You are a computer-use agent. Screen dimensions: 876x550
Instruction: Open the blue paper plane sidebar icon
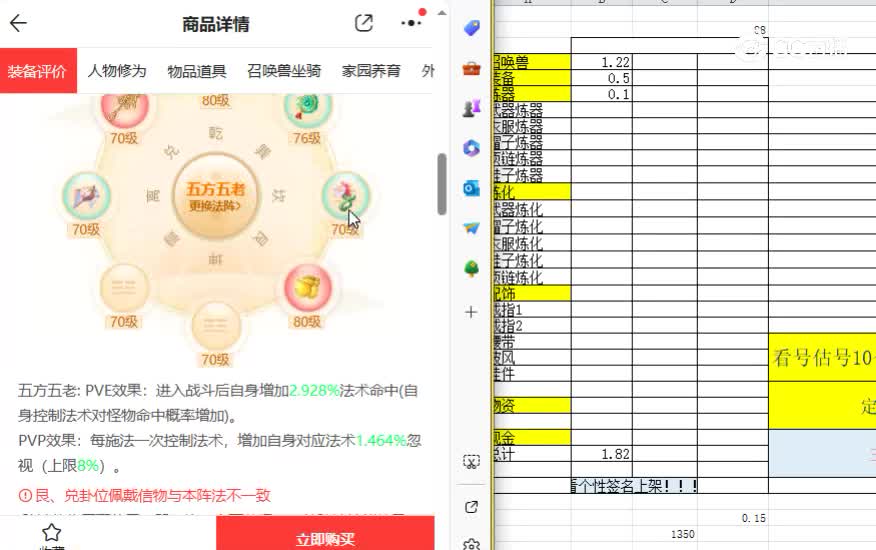coord(472,228)
